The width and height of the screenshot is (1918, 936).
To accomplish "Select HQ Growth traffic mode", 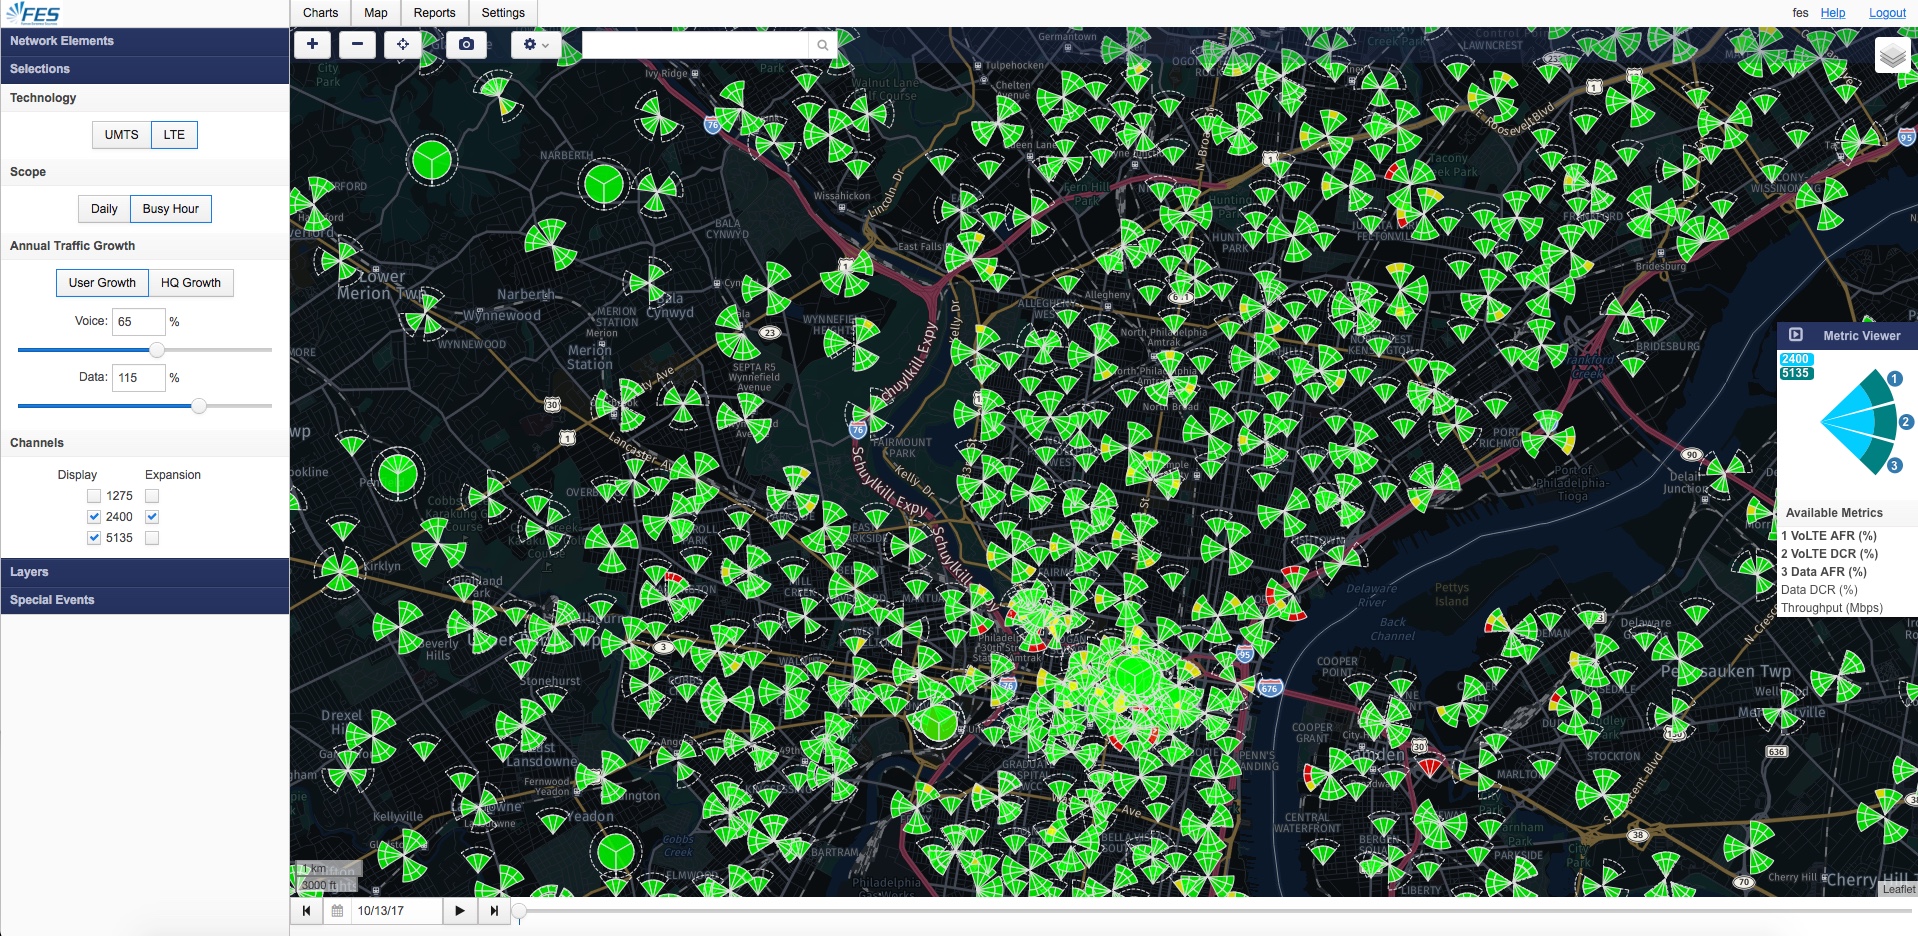I will click(x=191, y=283).
